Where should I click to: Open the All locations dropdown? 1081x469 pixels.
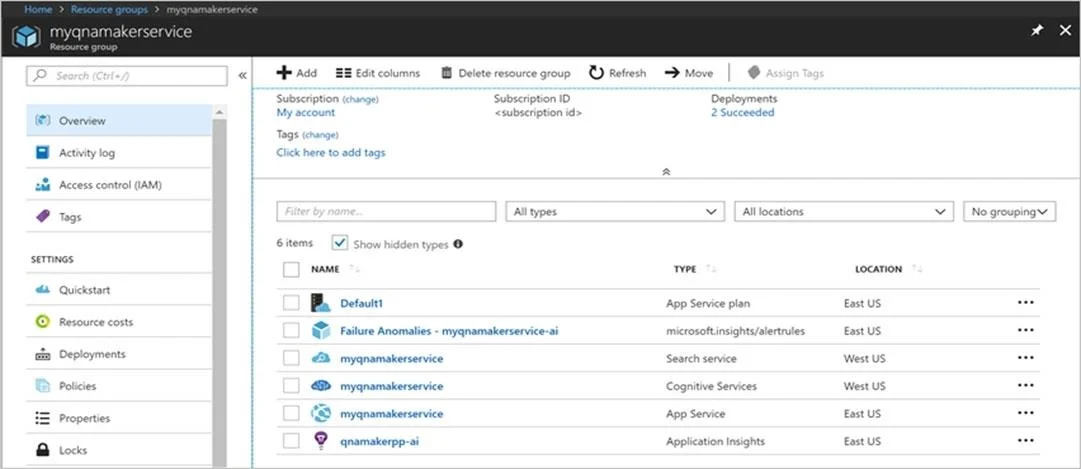[x=844, y=212]
